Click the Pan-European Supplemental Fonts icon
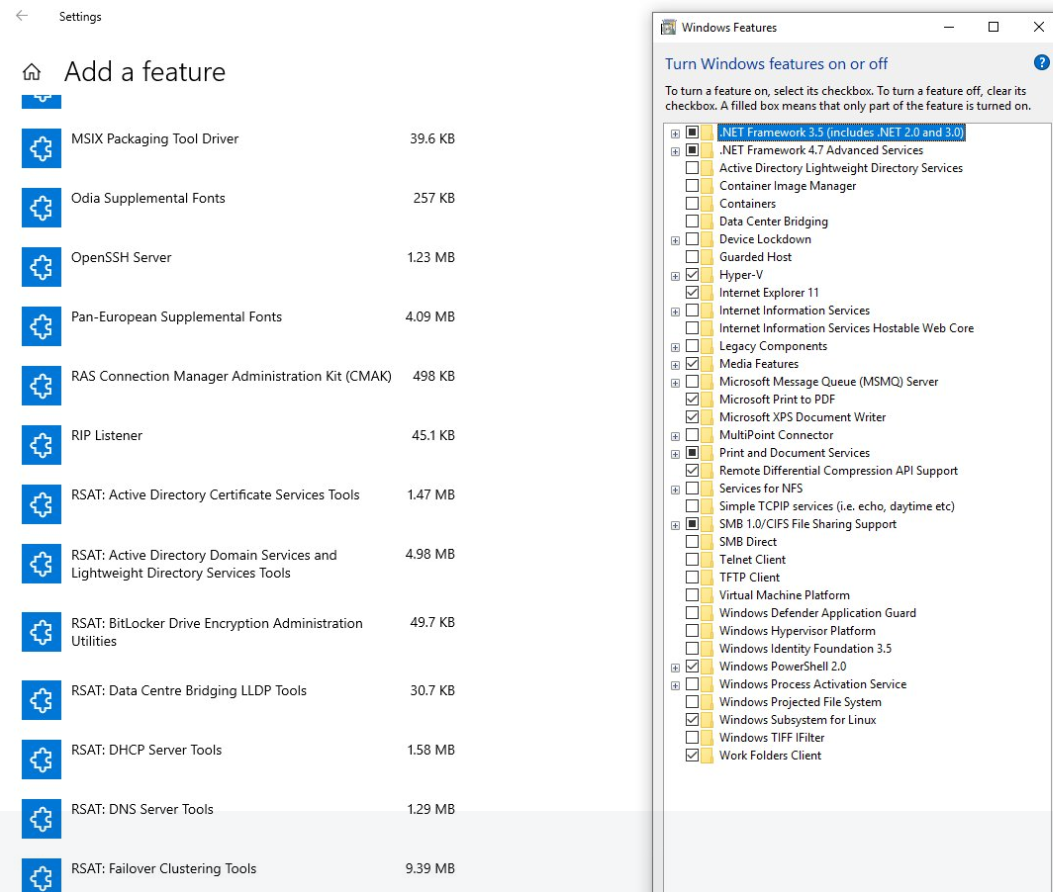The height and width of the screenshot is (892, 1053). pos(41,326)
